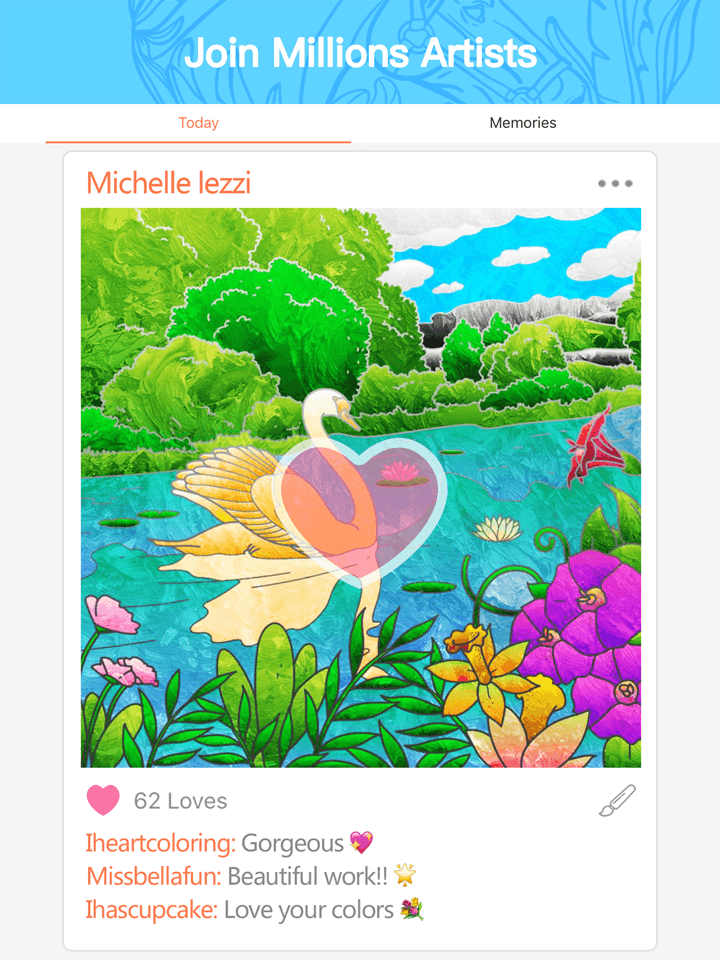This screenshot has width=720, height=960.
Task: Click the Love your colors comment text
Action: pos(309,910)
